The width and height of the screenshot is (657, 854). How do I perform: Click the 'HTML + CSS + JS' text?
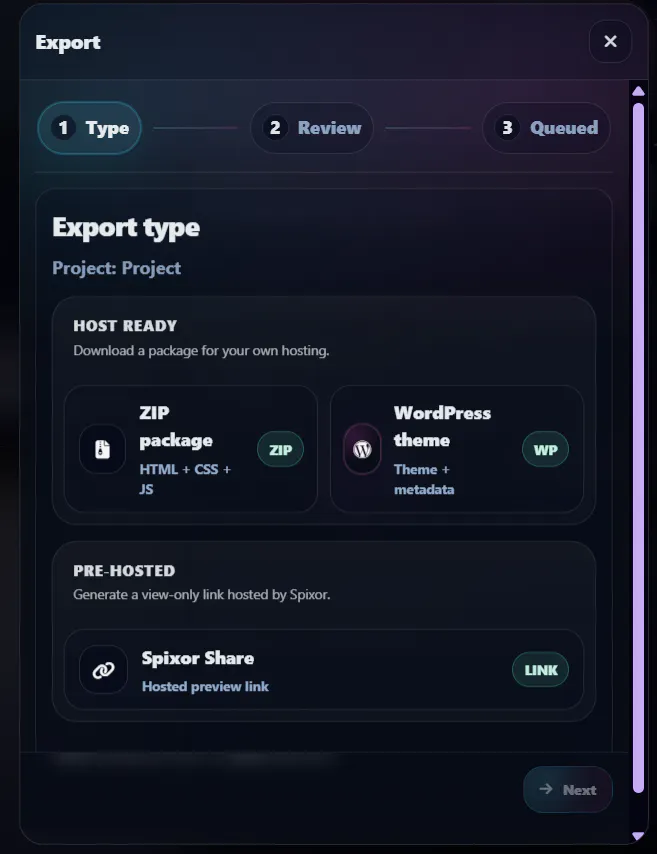pos(185,479)
